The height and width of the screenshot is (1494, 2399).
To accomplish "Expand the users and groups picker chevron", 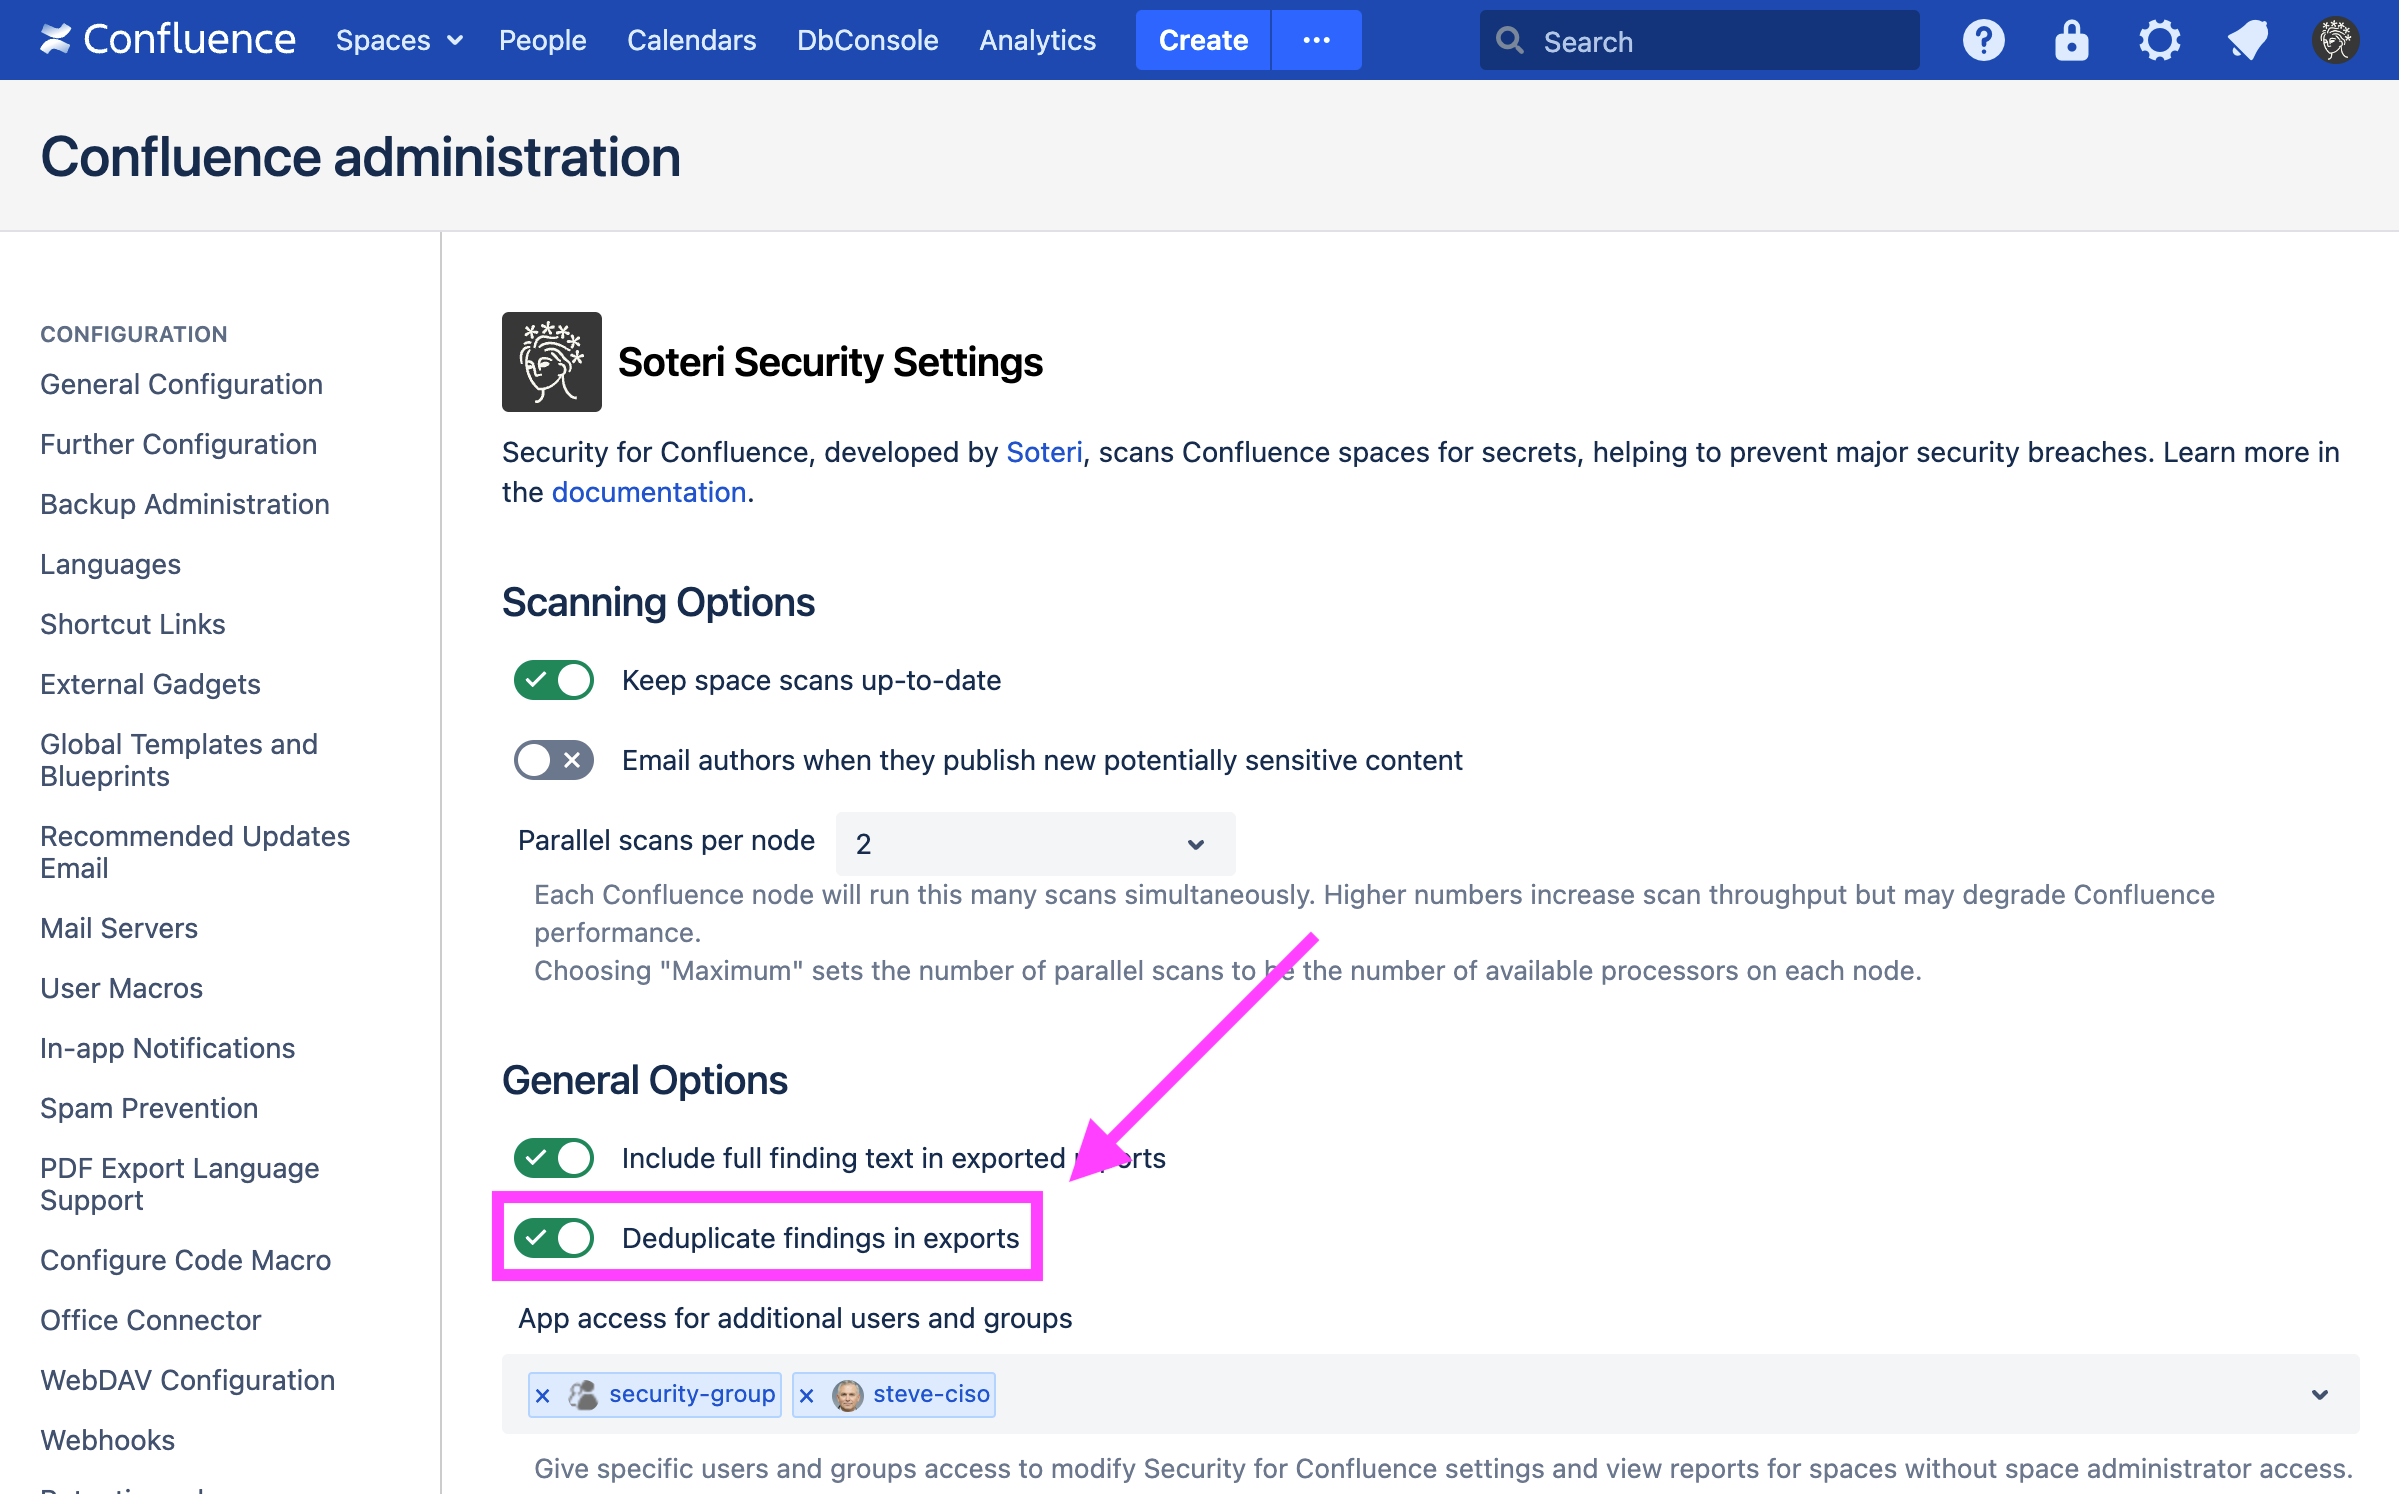I will (2317, 1393).
